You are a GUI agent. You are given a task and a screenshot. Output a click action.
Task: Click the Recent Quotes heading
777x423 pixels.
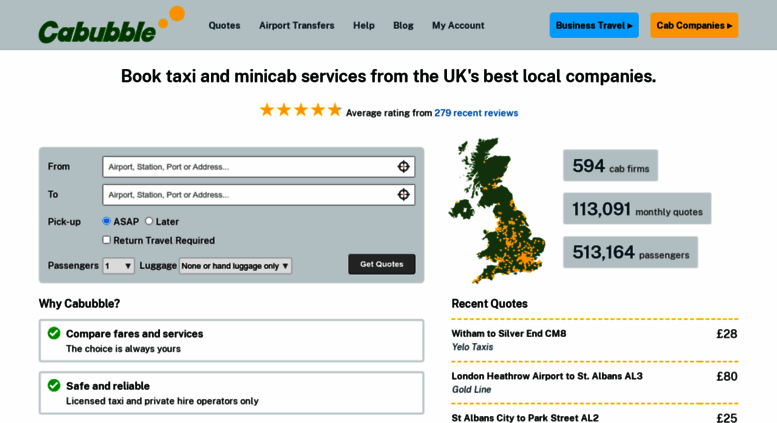(489, 304)
